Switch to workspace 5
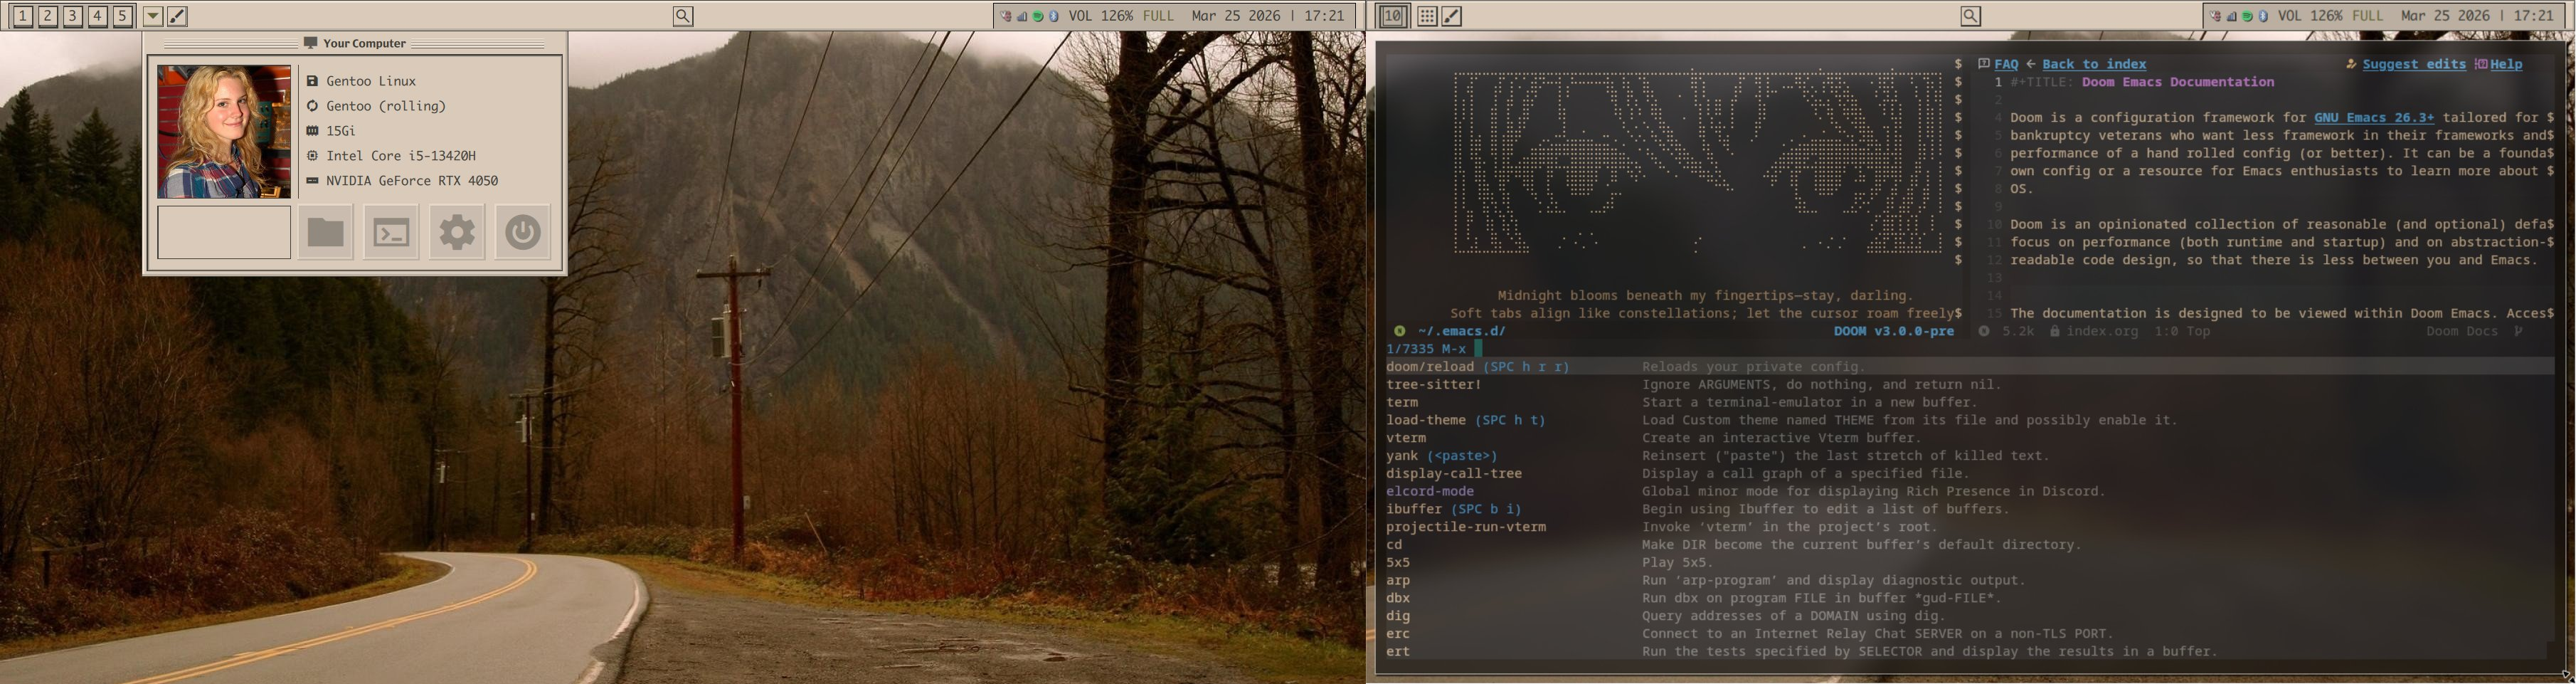 123,16
